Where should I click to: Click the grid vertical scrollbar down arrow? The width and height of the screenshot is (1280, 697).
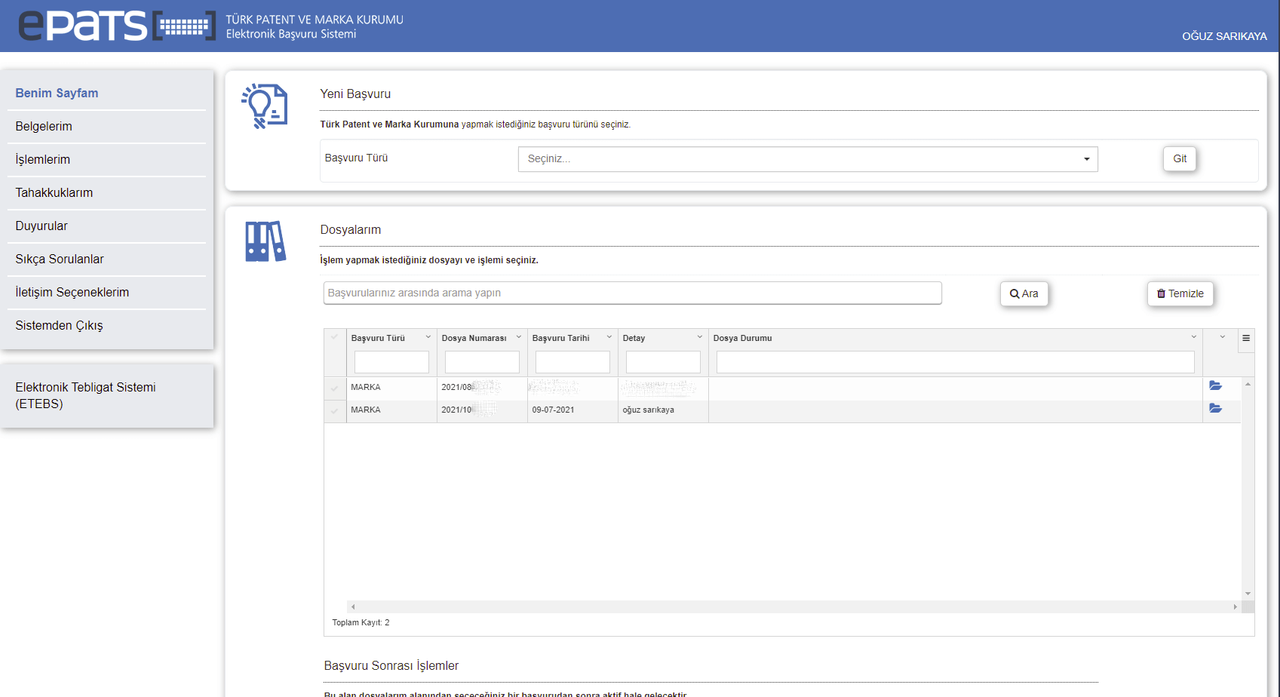pos(1247,594)
